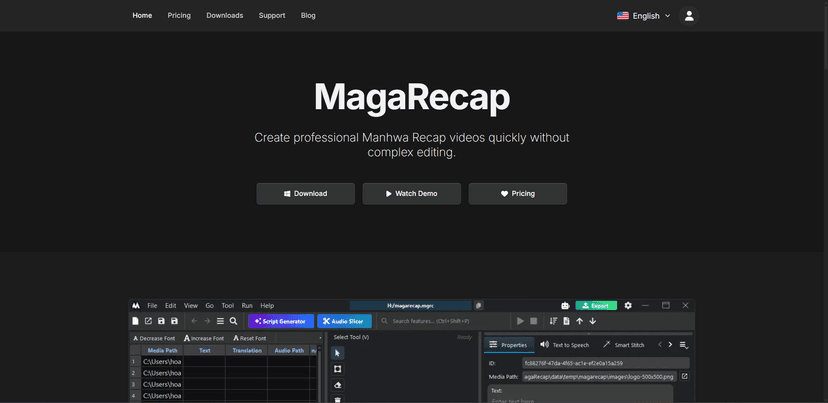Viewport: 828px width, 403px height.
Task: Click the document page icon beside sort
Action: click(566, 321)
